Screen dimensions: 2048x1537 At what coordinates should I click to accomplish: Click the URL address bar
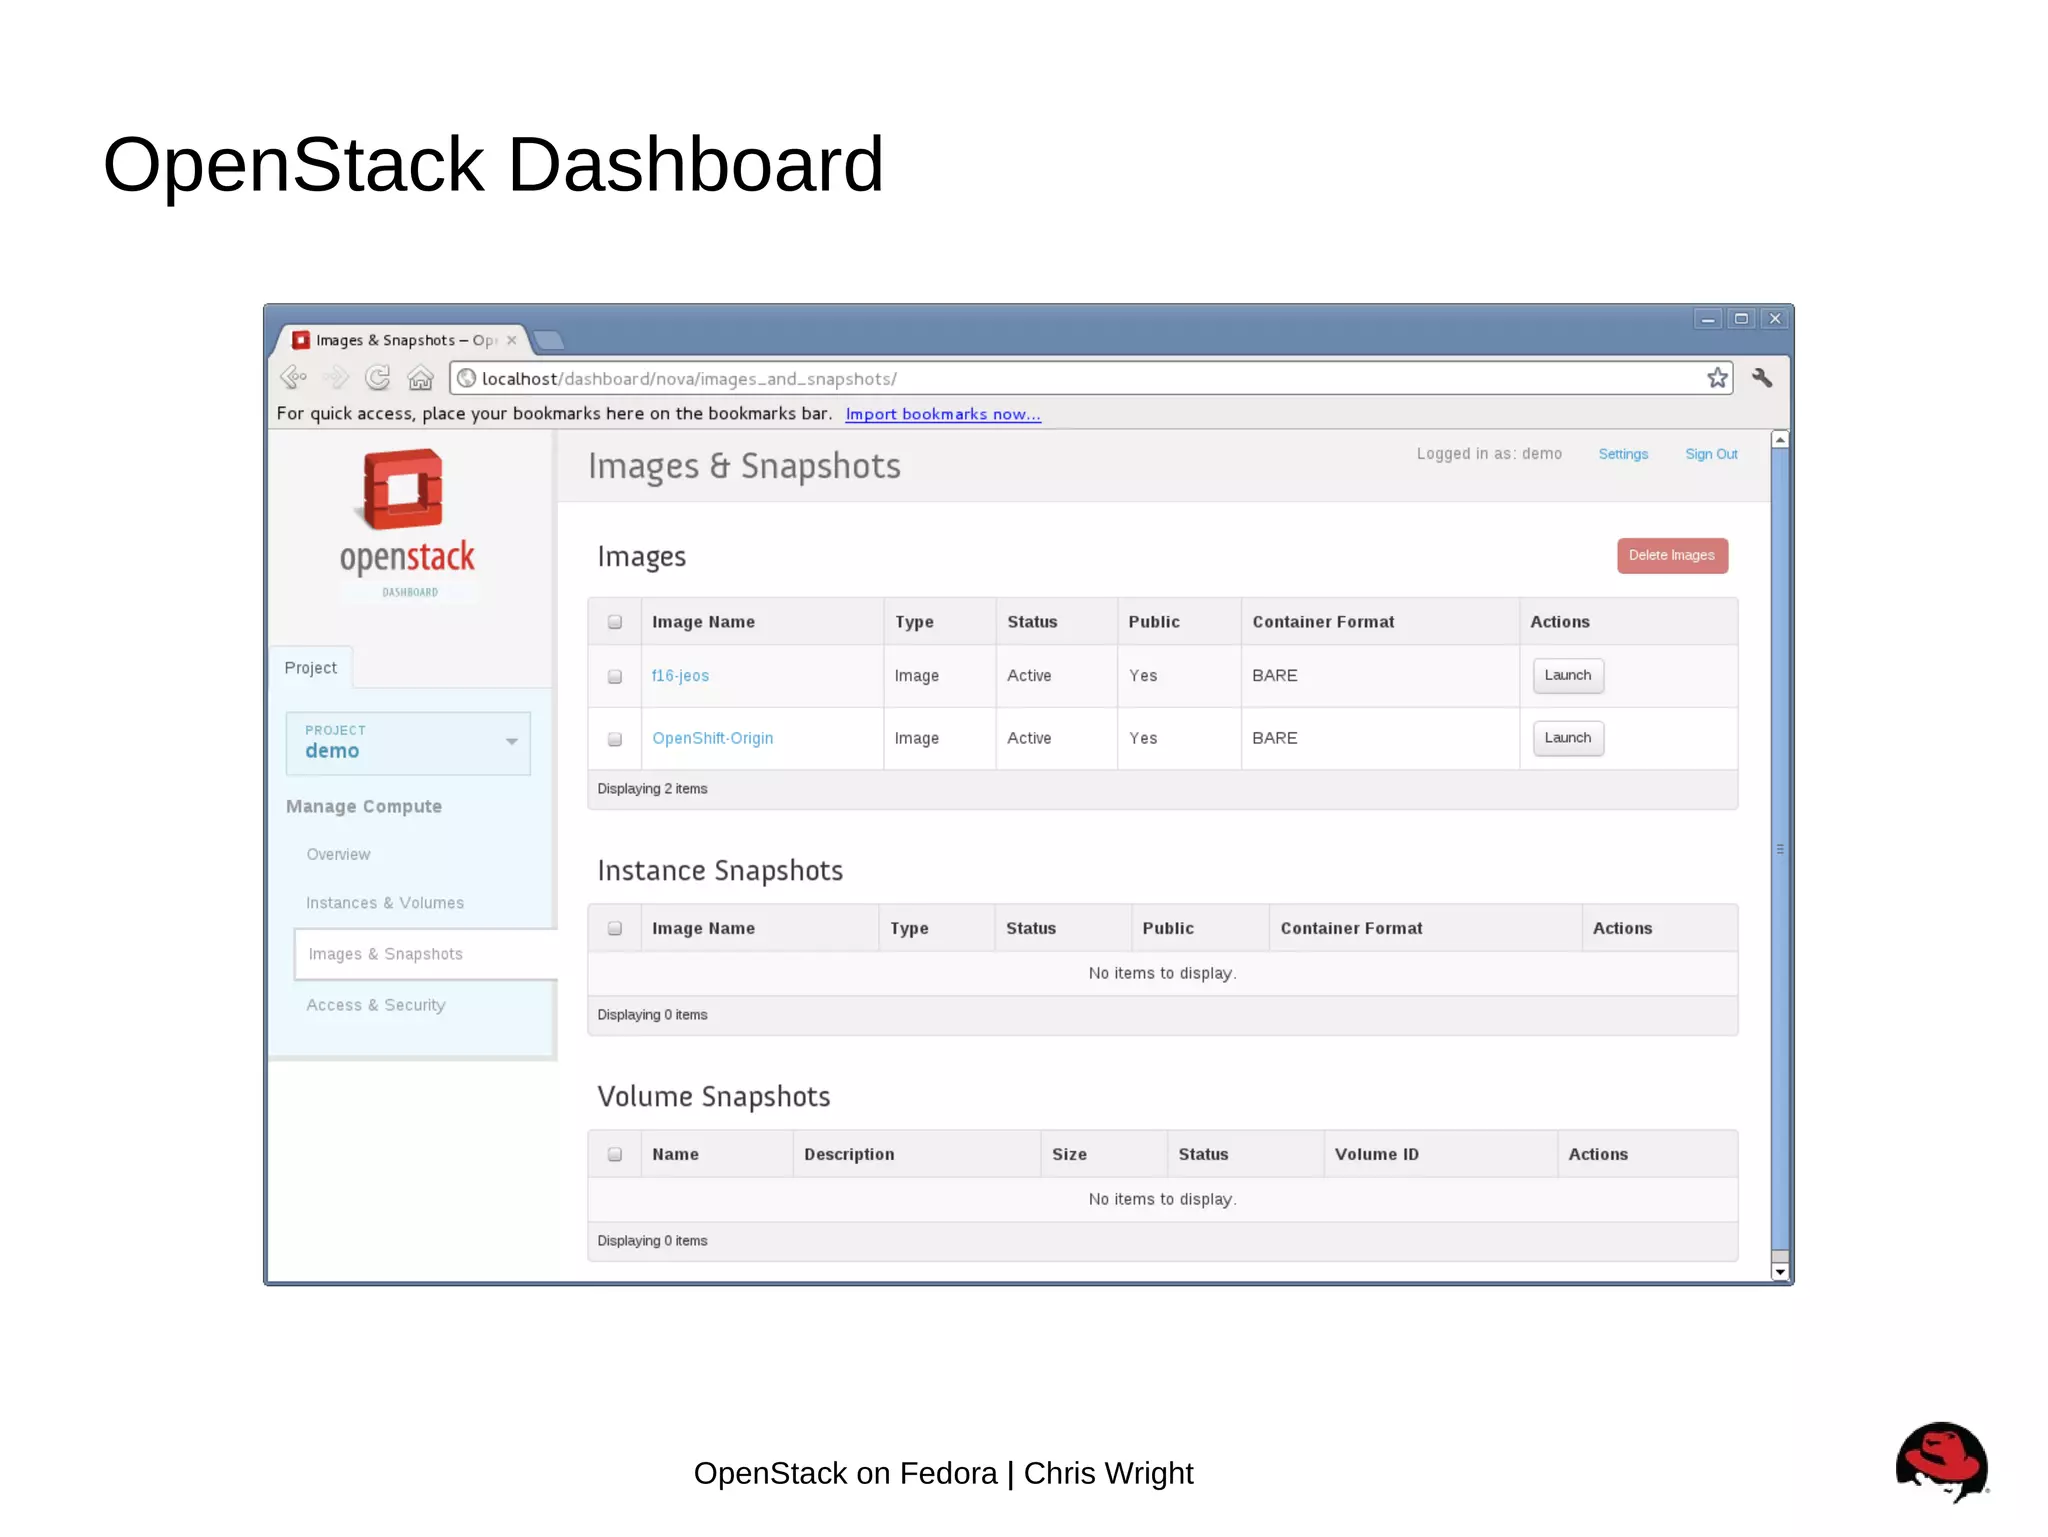click(x=1090, y=378)
